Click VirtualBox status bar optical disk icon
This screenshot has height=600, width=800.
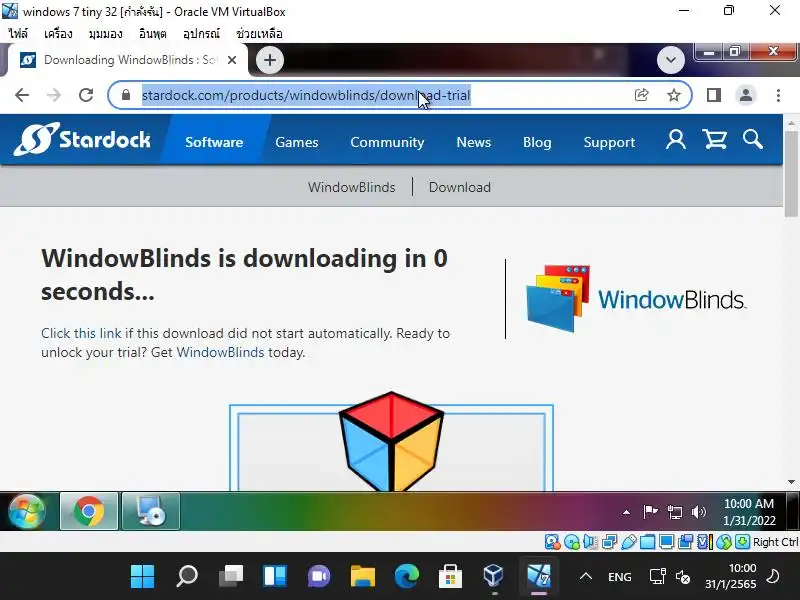point(572,542)
